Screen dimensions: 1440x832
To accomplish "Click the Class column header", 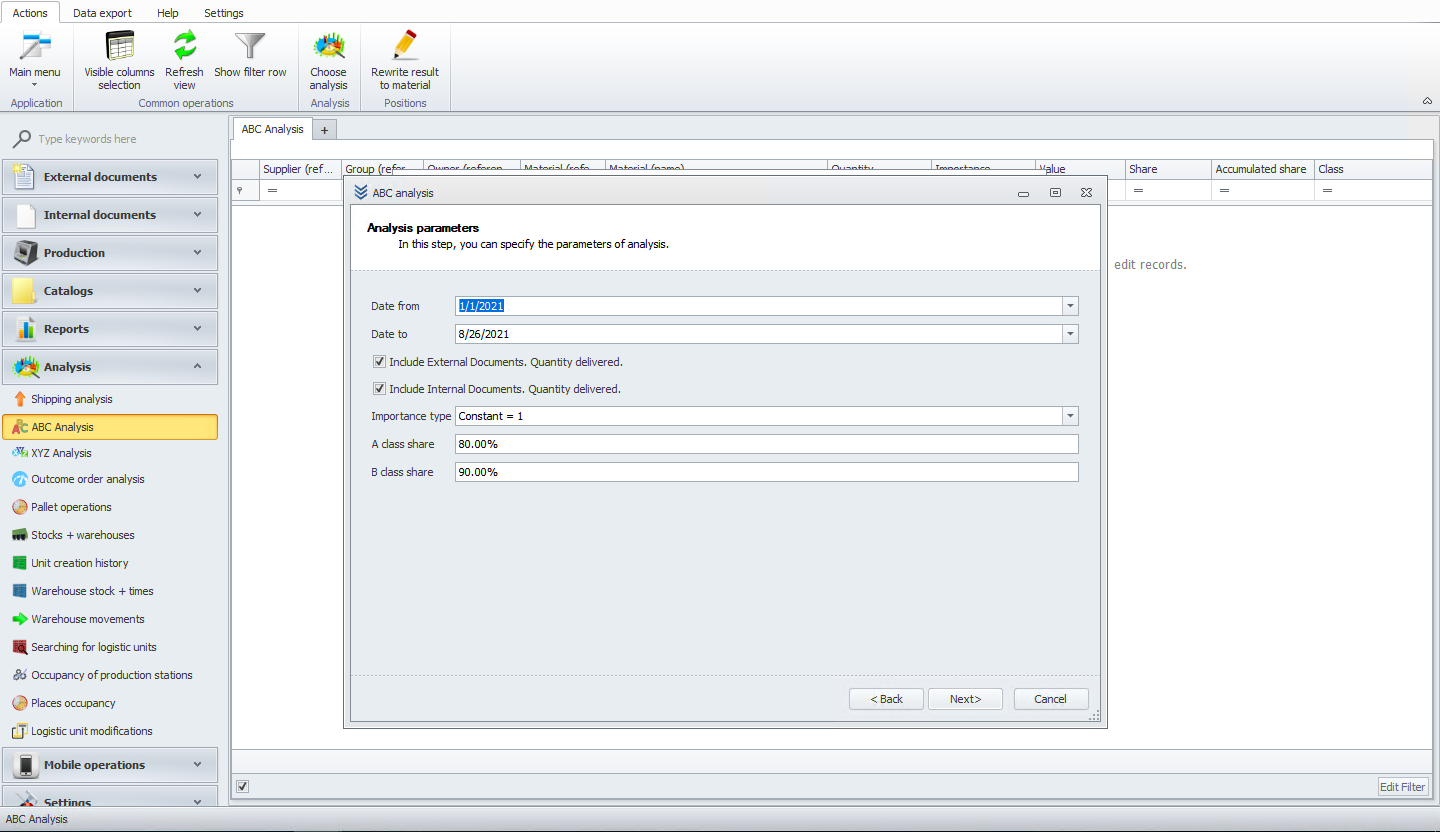I will 1374,169.
